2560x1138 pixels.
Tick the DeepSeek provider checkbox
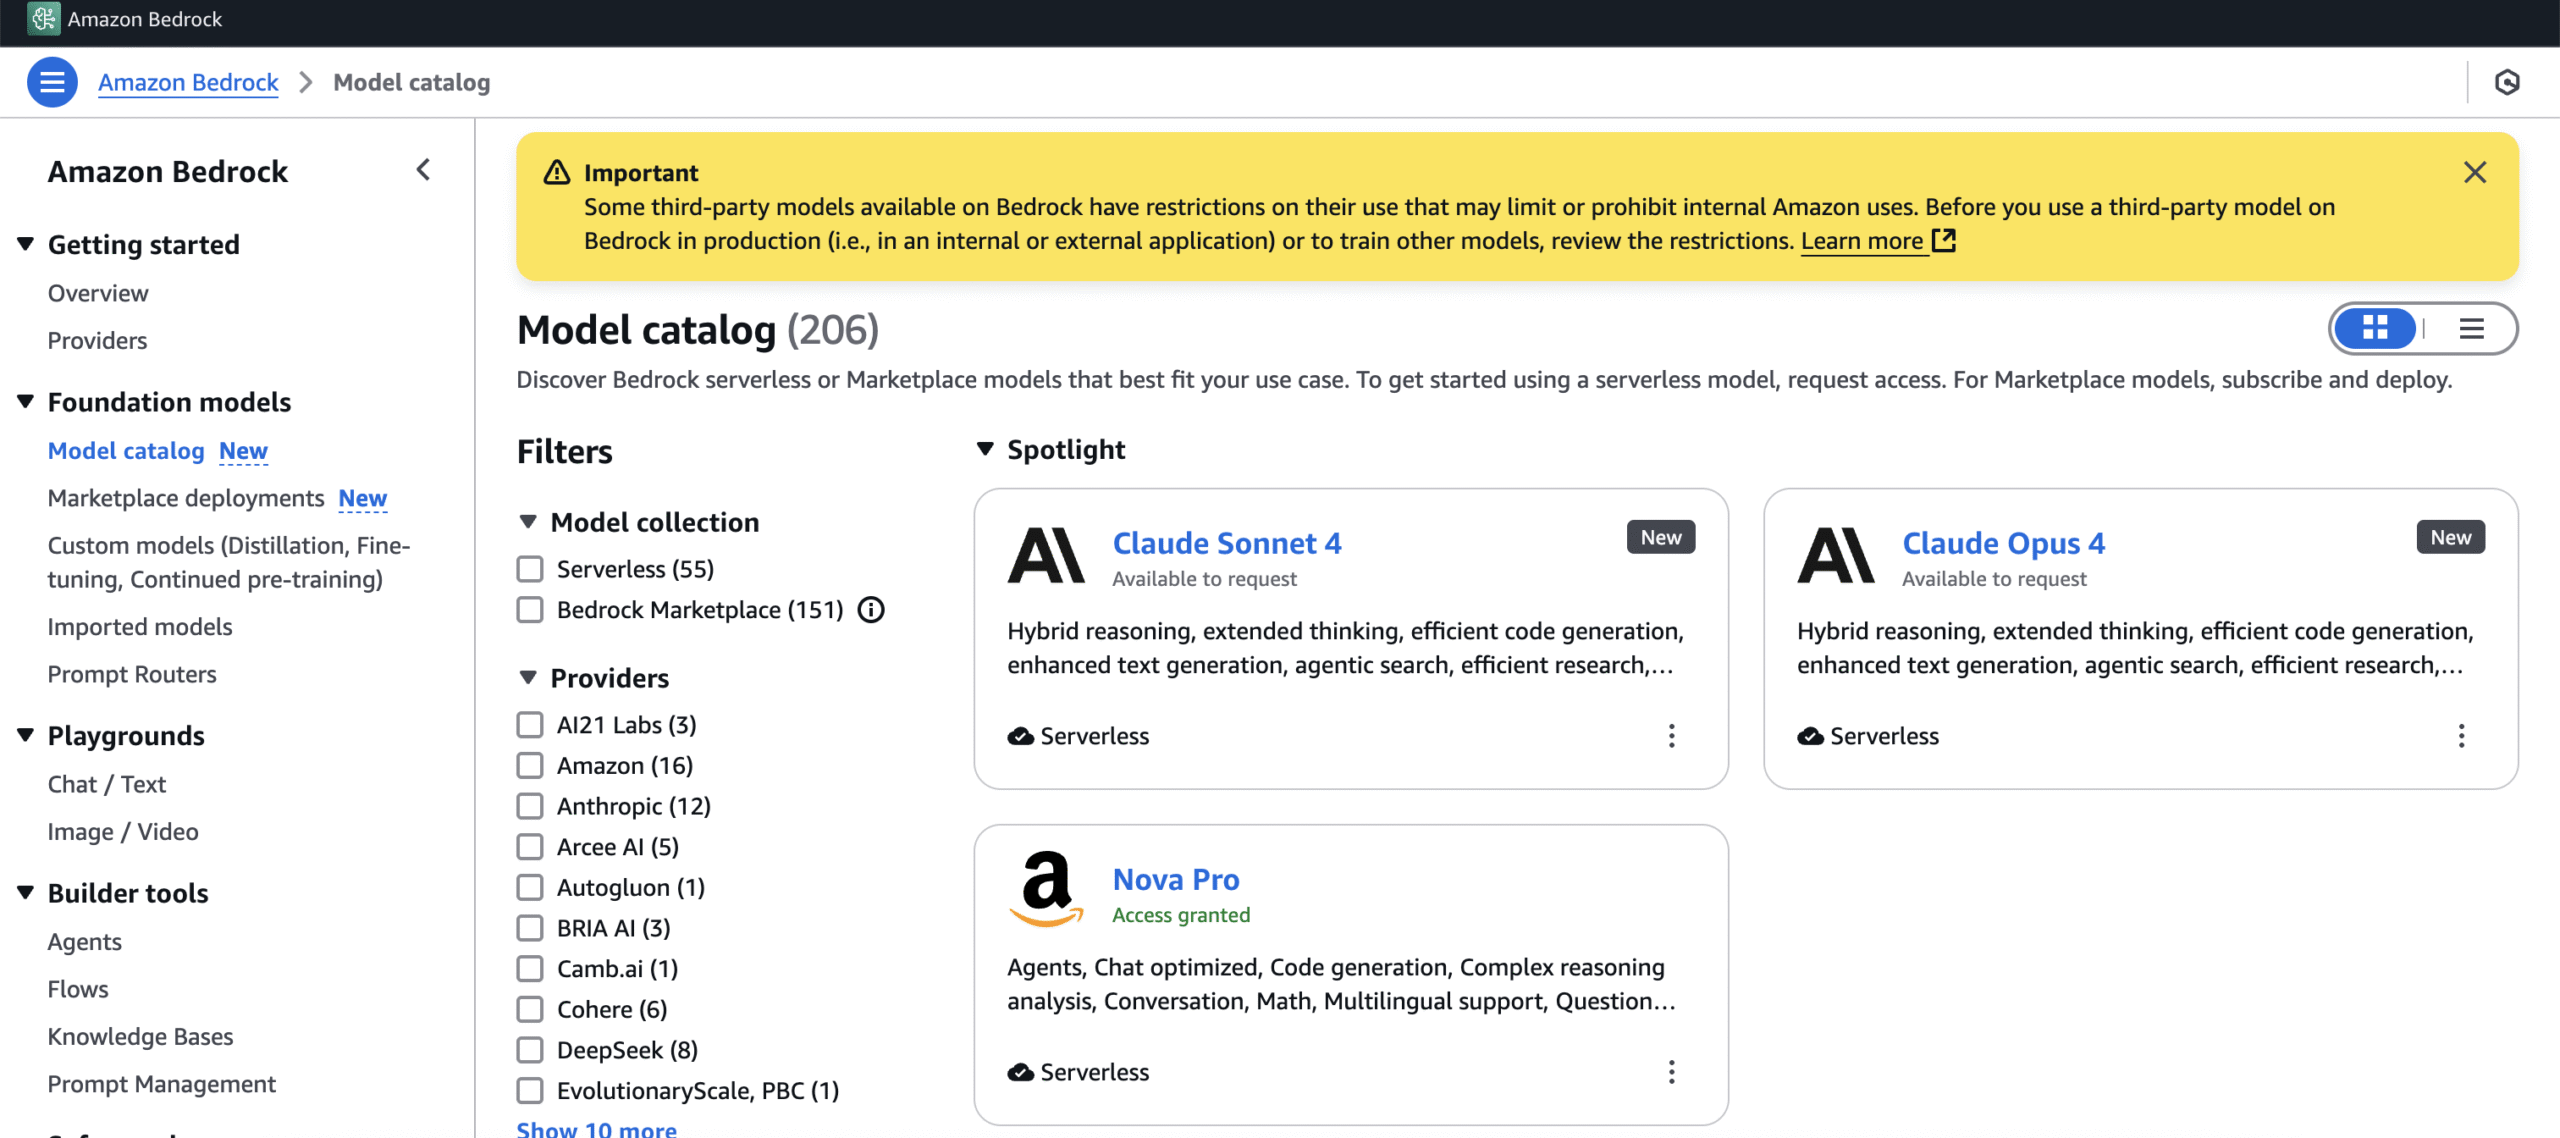click(530, 1050)
